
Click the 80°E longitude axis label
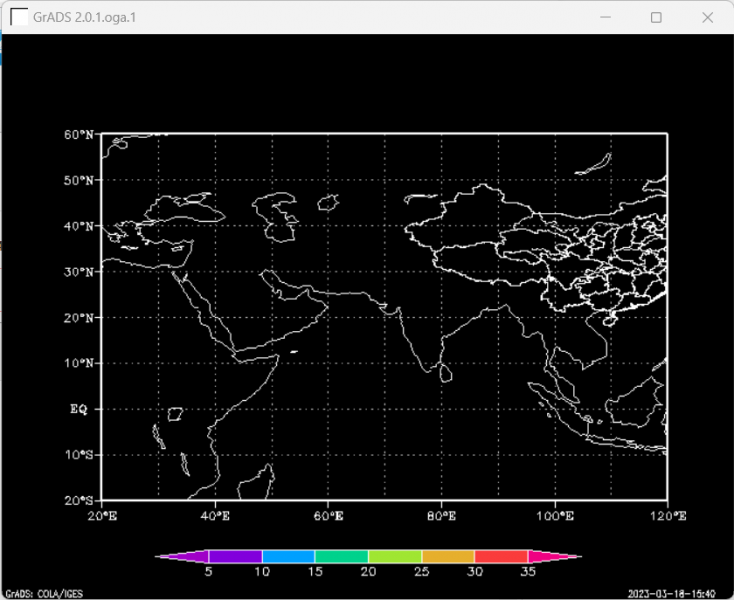click(x=441, y=516)
